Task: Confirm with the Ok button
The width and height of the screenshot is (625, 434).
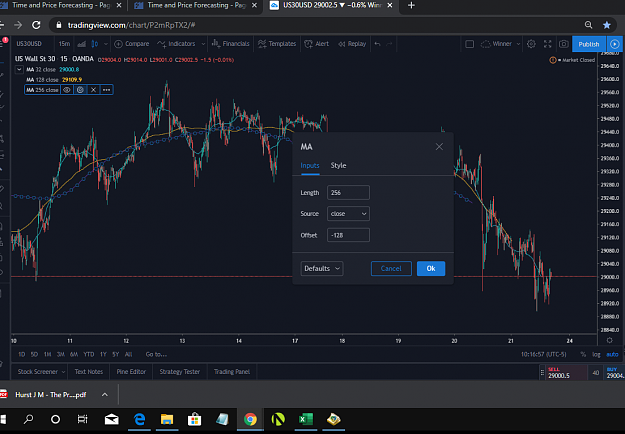Action: pyautogui.click(x=431, y=268)
